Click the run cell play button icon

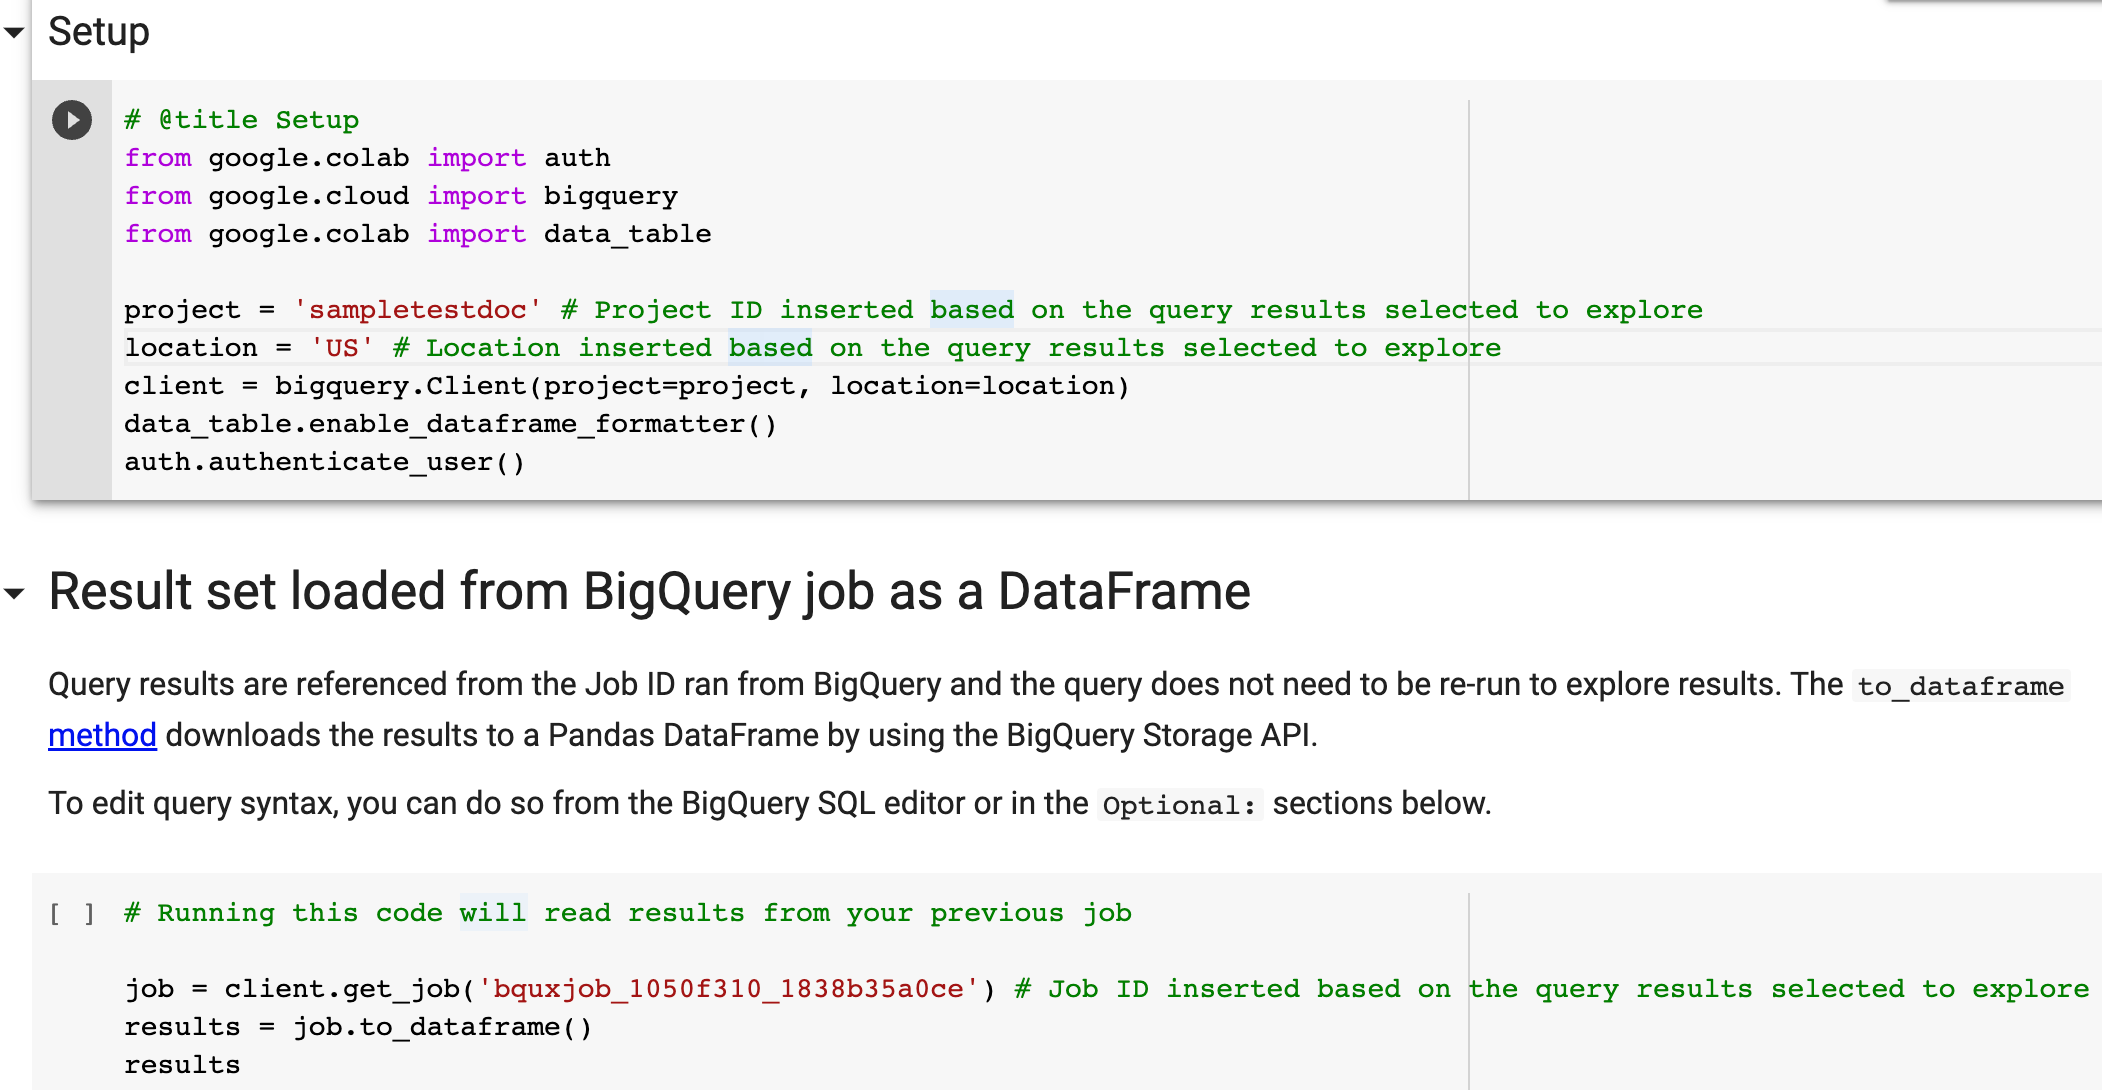(x=72, y=121)
